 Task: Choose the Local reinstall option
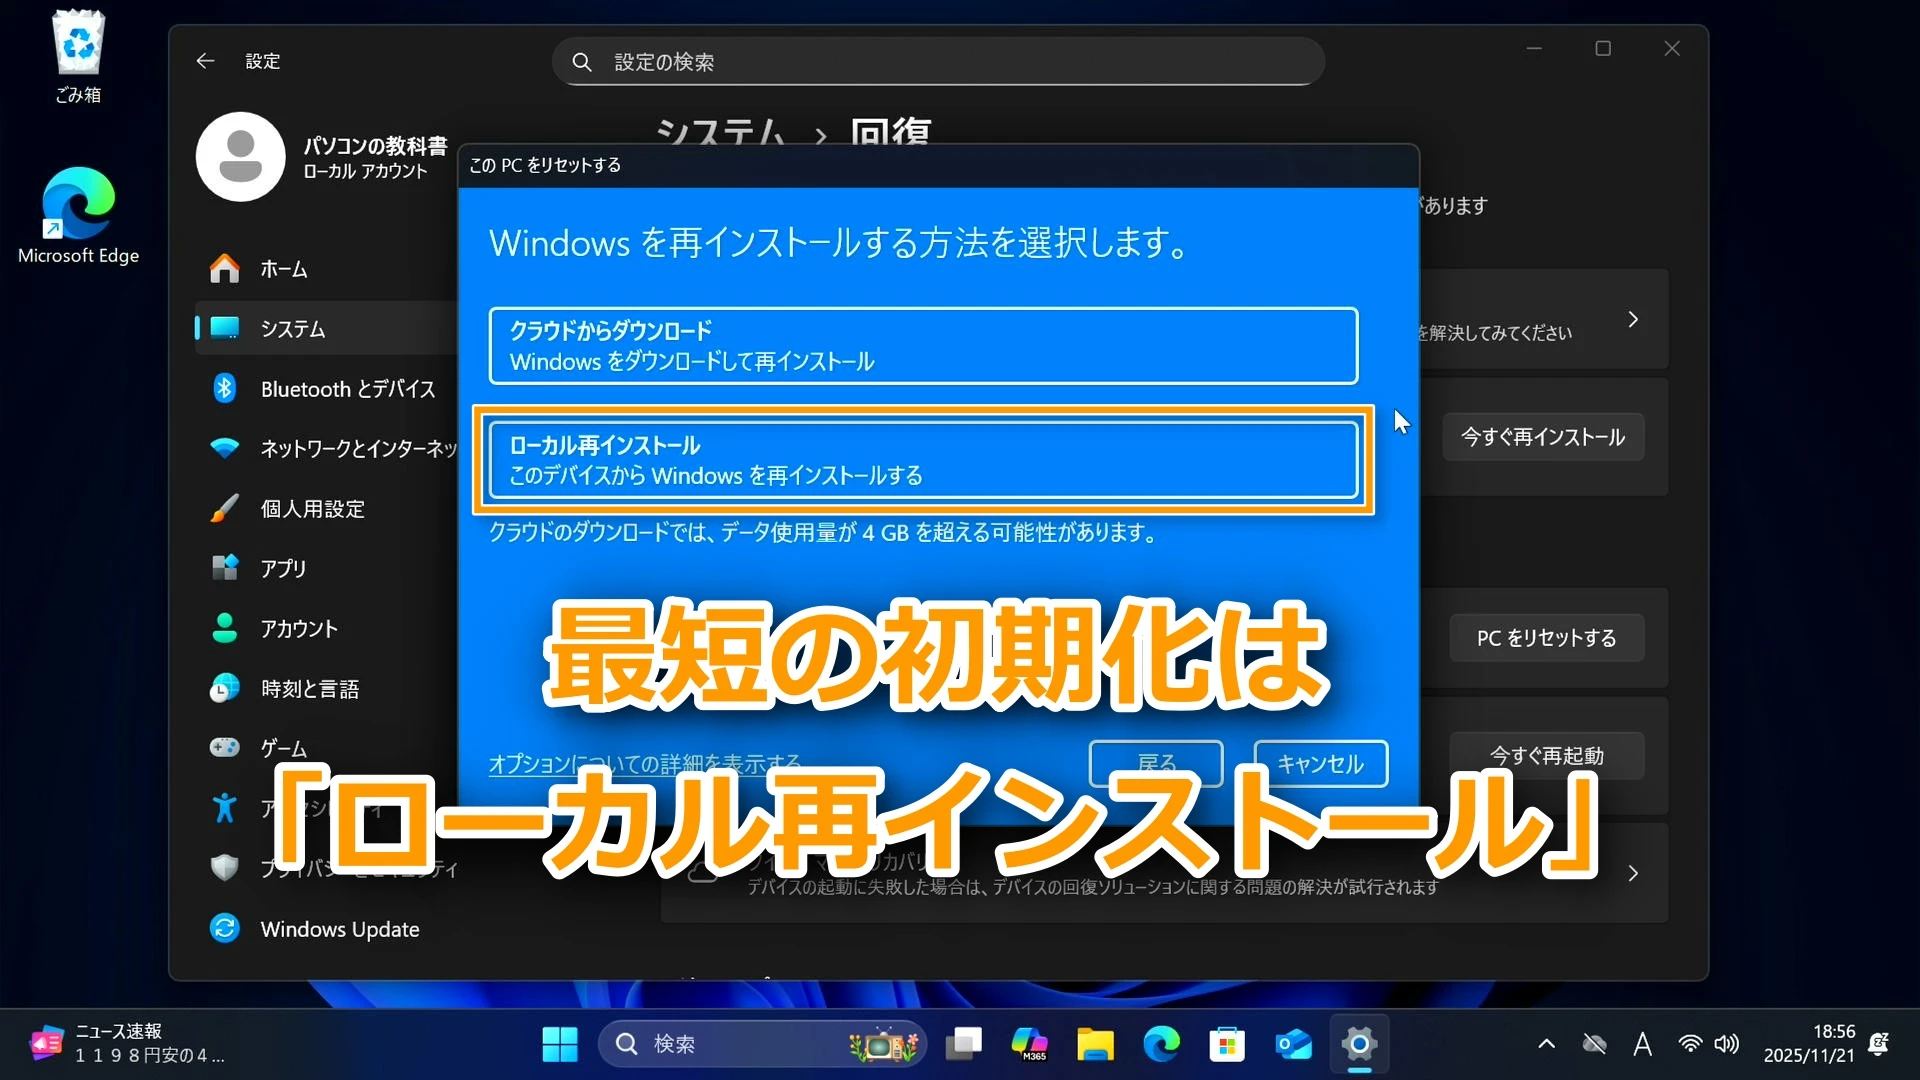tap(922, 460)
